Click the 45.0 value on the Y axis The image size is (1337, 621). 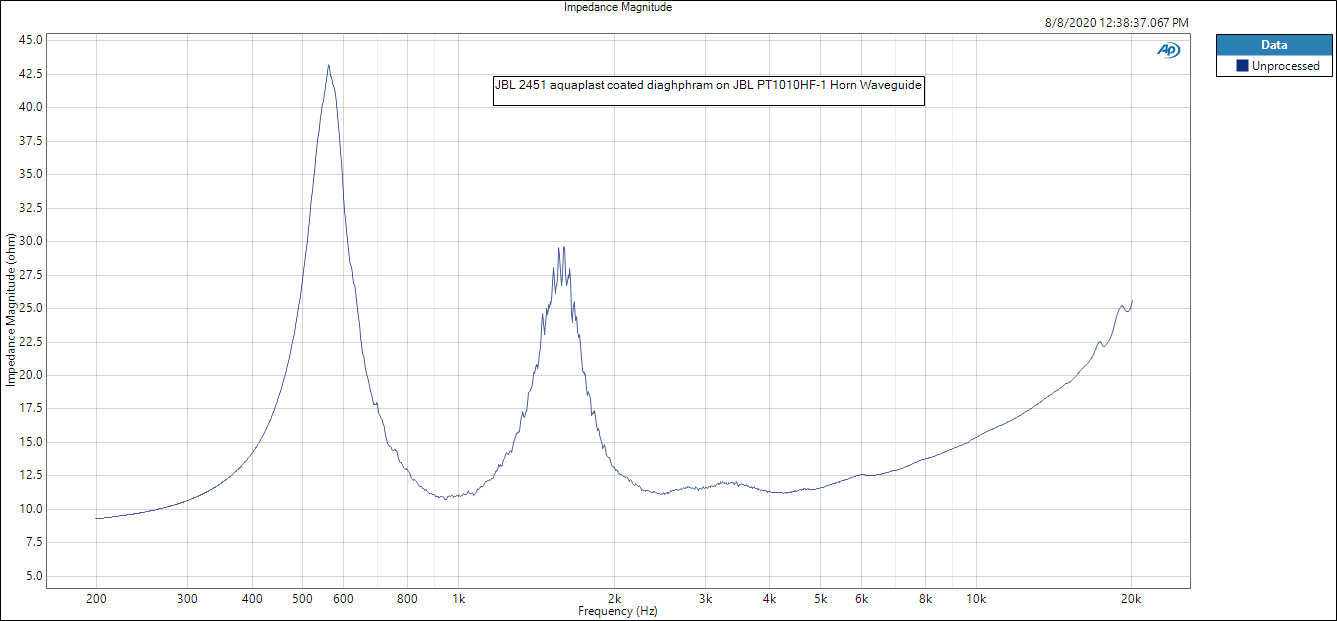(x=31, y=40)
